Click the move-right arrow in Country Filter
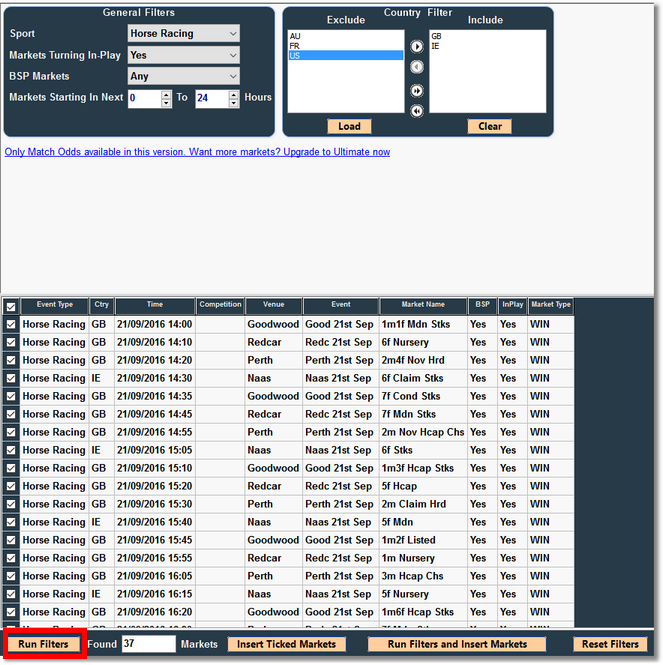Screen dimensions: 663x665 tap(417, 46)
